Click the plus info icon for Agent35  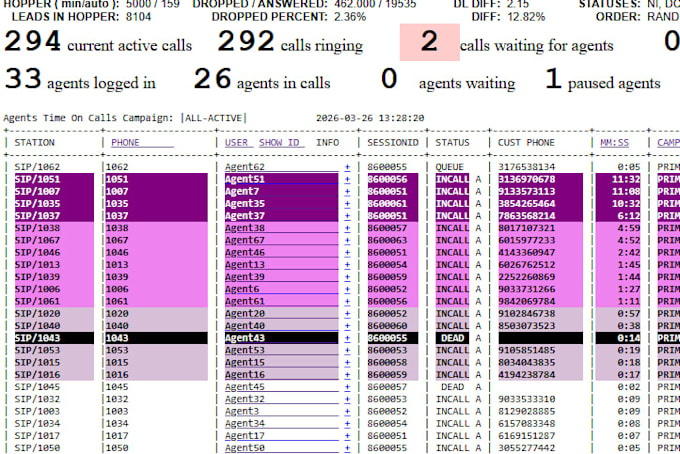[x=347, y=203]
